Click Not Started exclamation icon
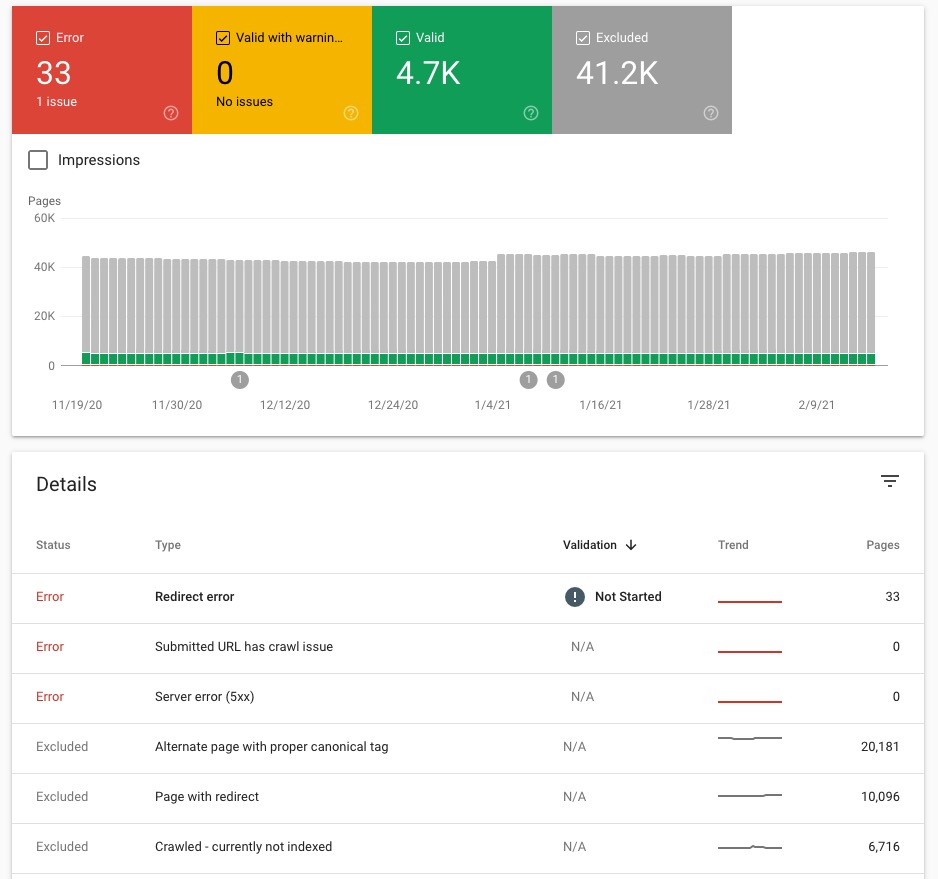This screenshot has height=879, width=938. 575,597
